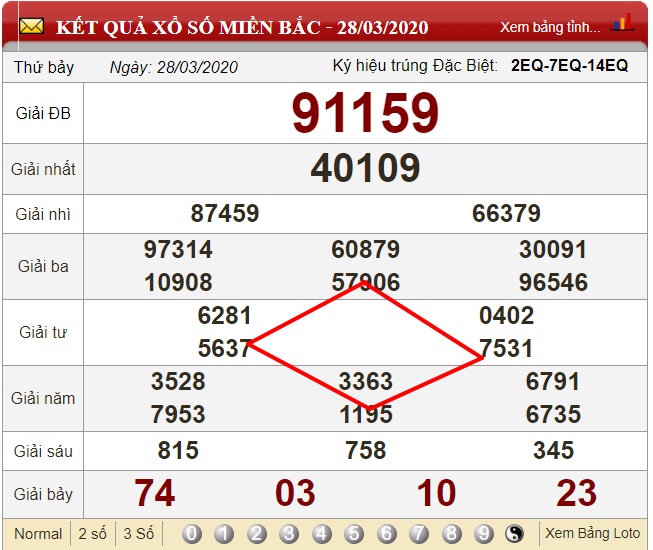Select digit 4 filter ball
The height and width of the screenshot is (550, 653).
point(322,534)
